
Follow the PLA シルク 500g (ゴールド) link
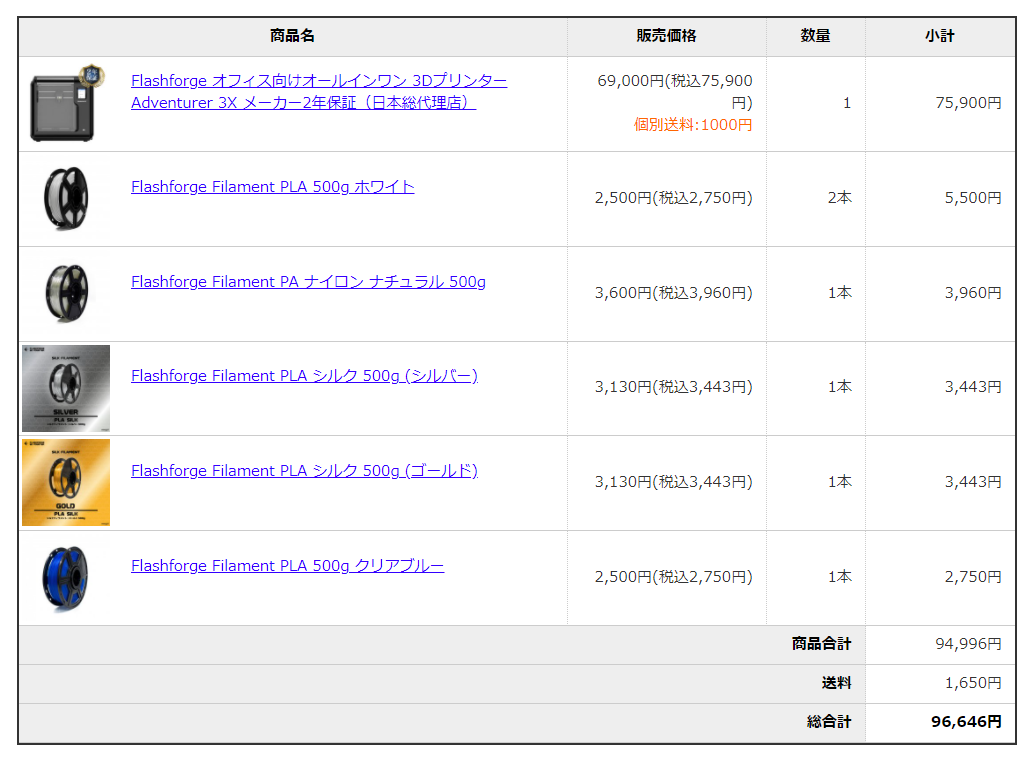[x=304, y=471]
